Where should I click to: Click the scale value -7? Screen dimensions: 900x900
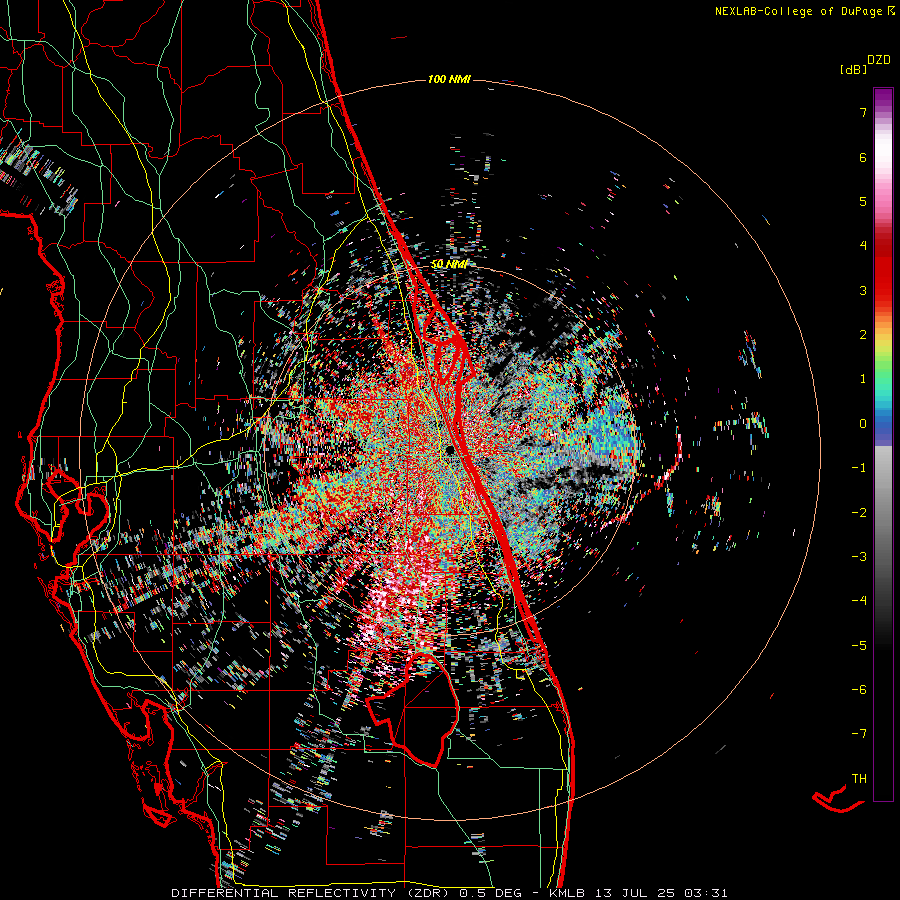click(x=859, y=734)
